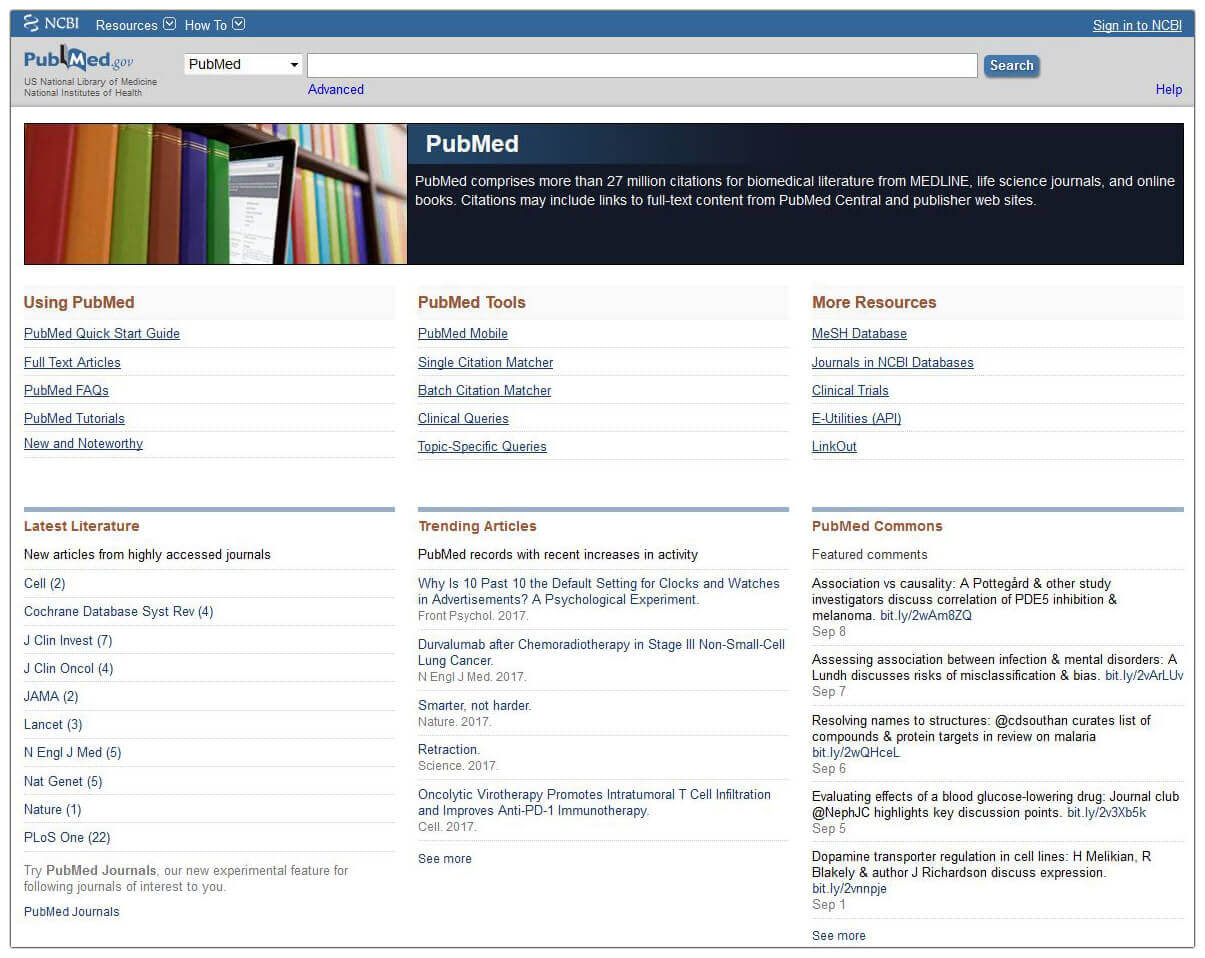This screenshot has width=1205, height=958.
Task: Open Batch Citation Matcher
Action: pos(484,391)
